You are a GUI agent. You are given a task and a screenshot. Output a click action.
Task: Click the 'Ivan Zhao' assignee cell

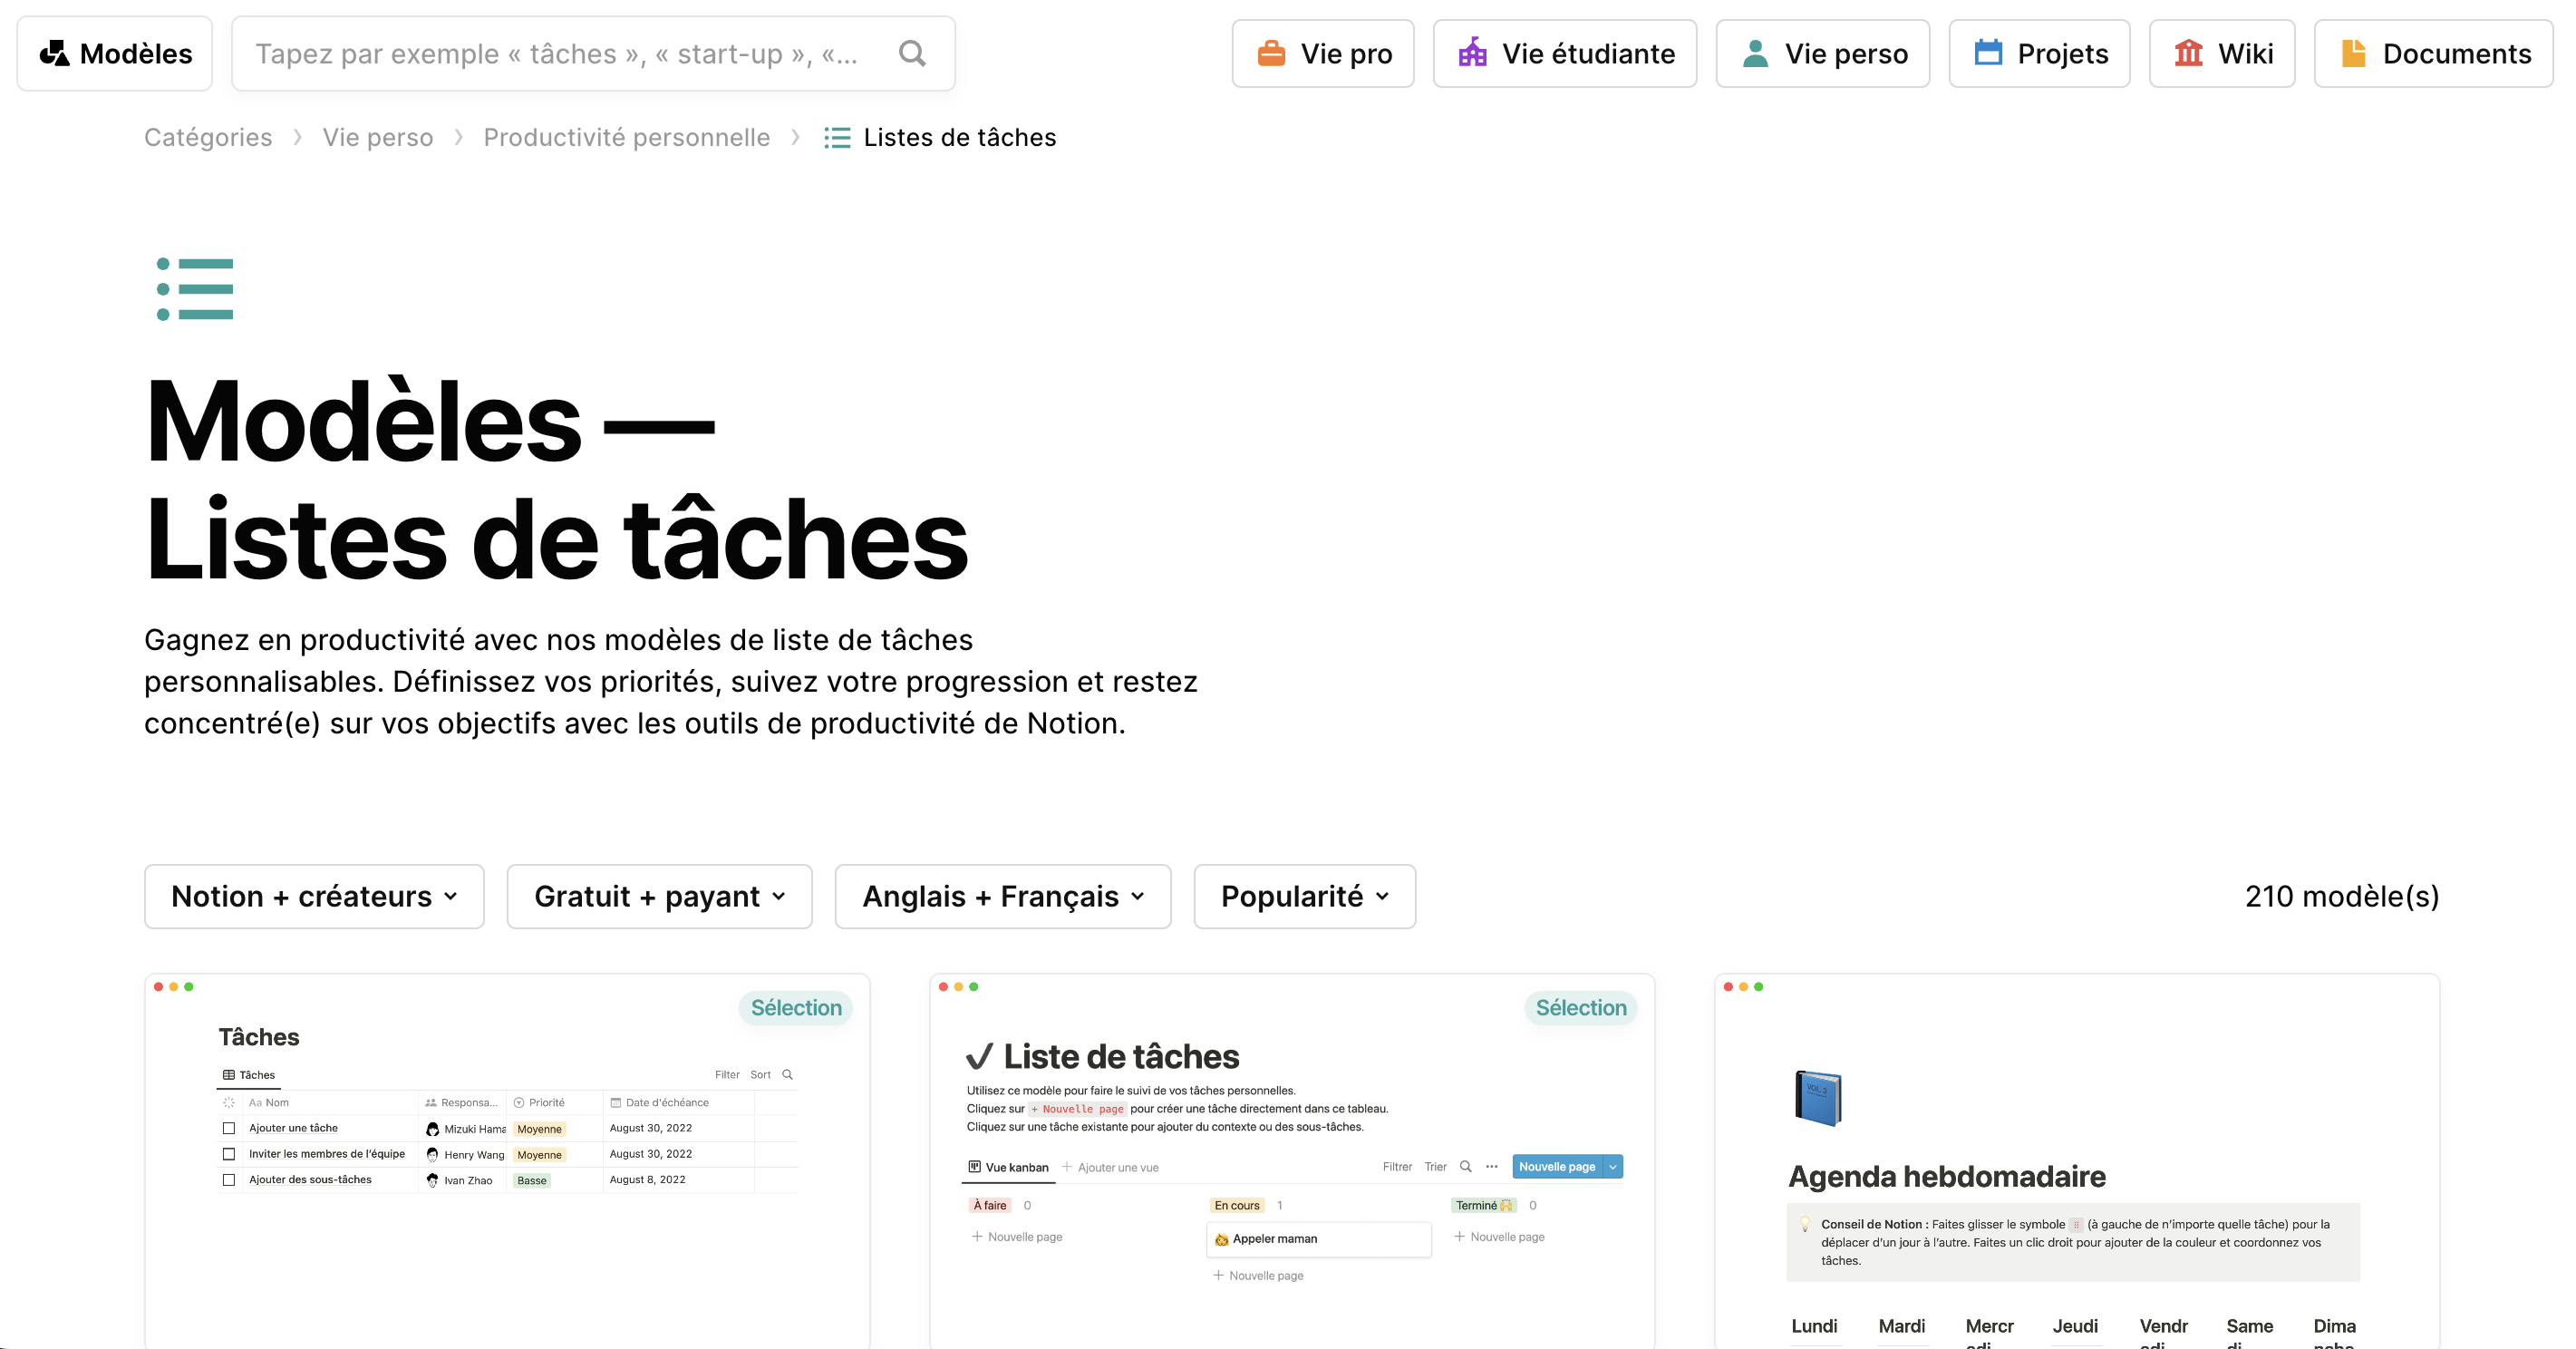pos(460,1181)
